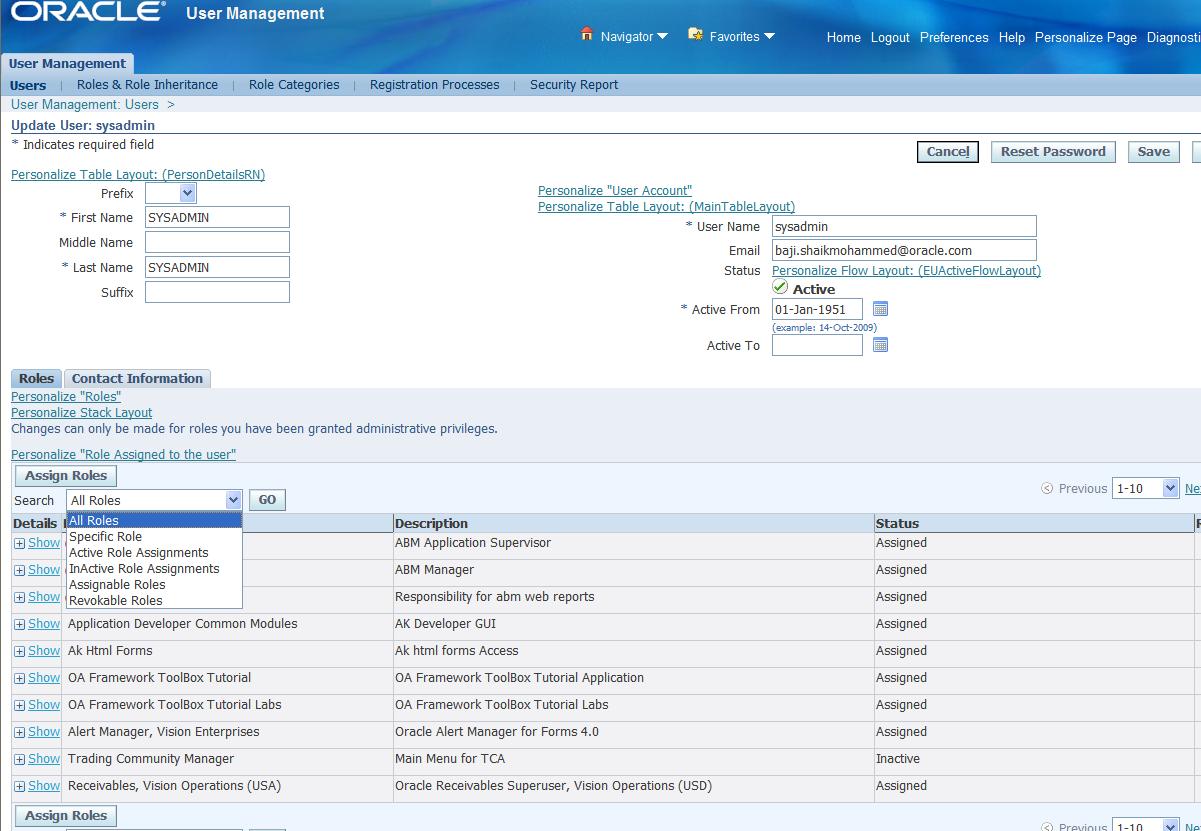The width and height of the screenshot is (1201, 831).
Task: Open Personalize Table Layout (PersonDetailsRN) link
Action: (138, 174)
